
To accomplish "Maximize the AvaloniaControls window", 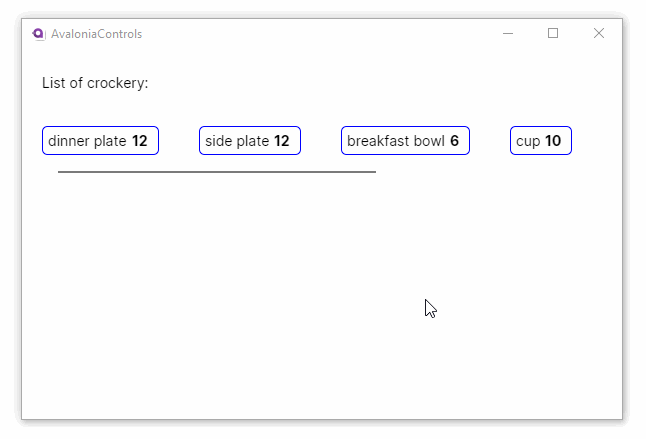I will pos(553,34).
